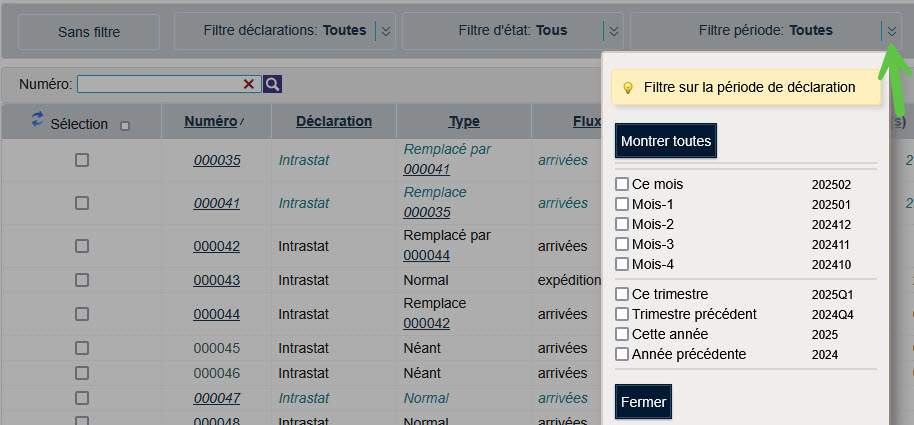The width and height of the screenshot is (914, 425).
Task: Open declaration number 000043
Action: point(217,280)
